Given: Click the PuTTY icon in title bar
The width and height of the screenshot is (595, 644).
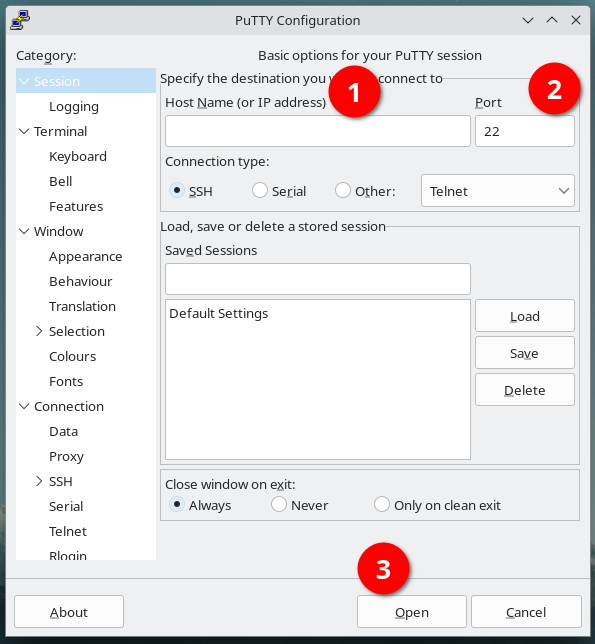Looking at the screenshot, I should coord(20,21).
